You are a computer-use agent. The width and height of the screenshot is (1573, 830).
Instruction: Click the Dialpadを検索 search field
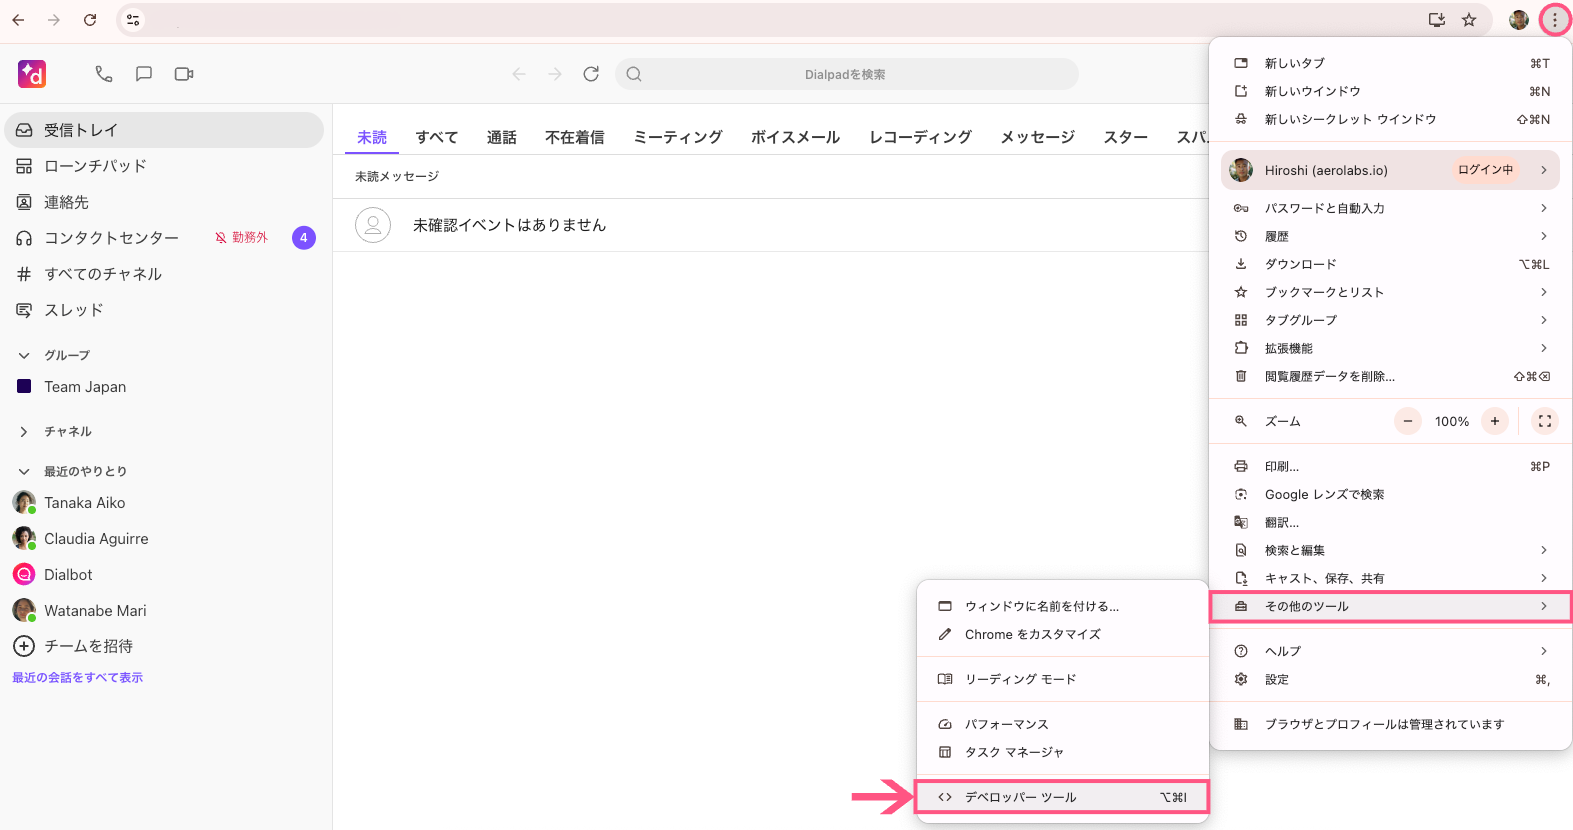tap(847, 74)
